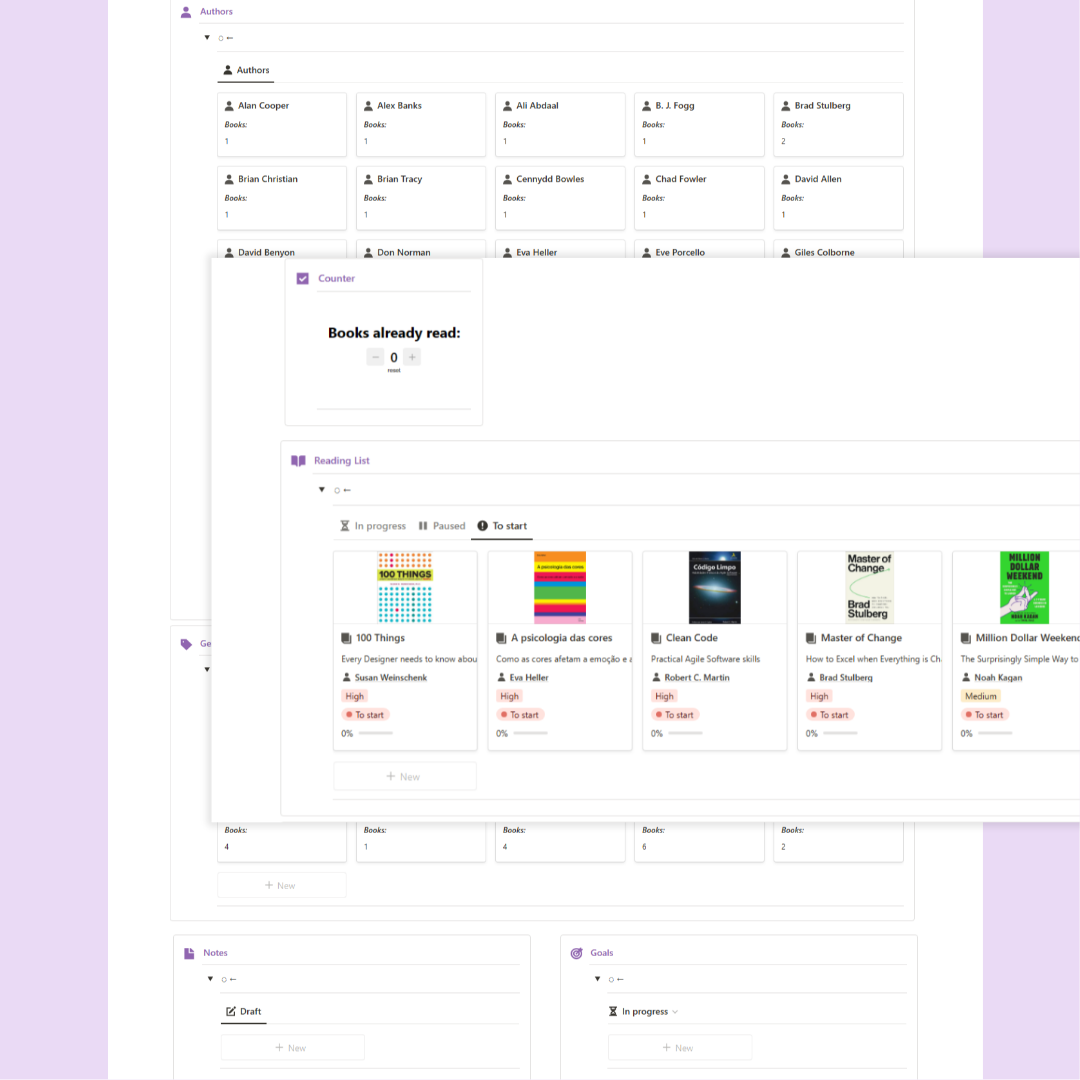Collapse the Notes section toggle triangle
This screenshot has height=1080, width=1080.
coord(210,979)
